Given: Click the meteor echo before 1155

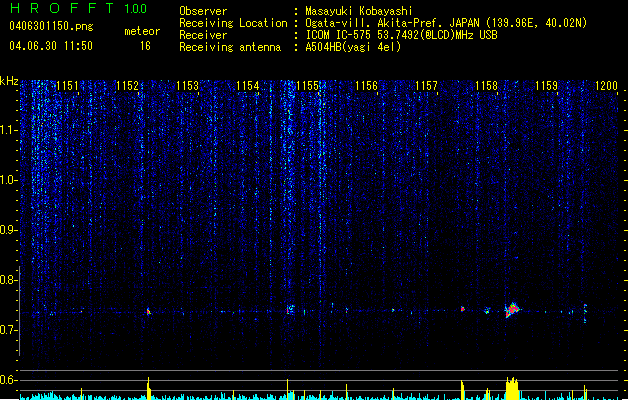Looking at the screenshot, I should [290, 309].
